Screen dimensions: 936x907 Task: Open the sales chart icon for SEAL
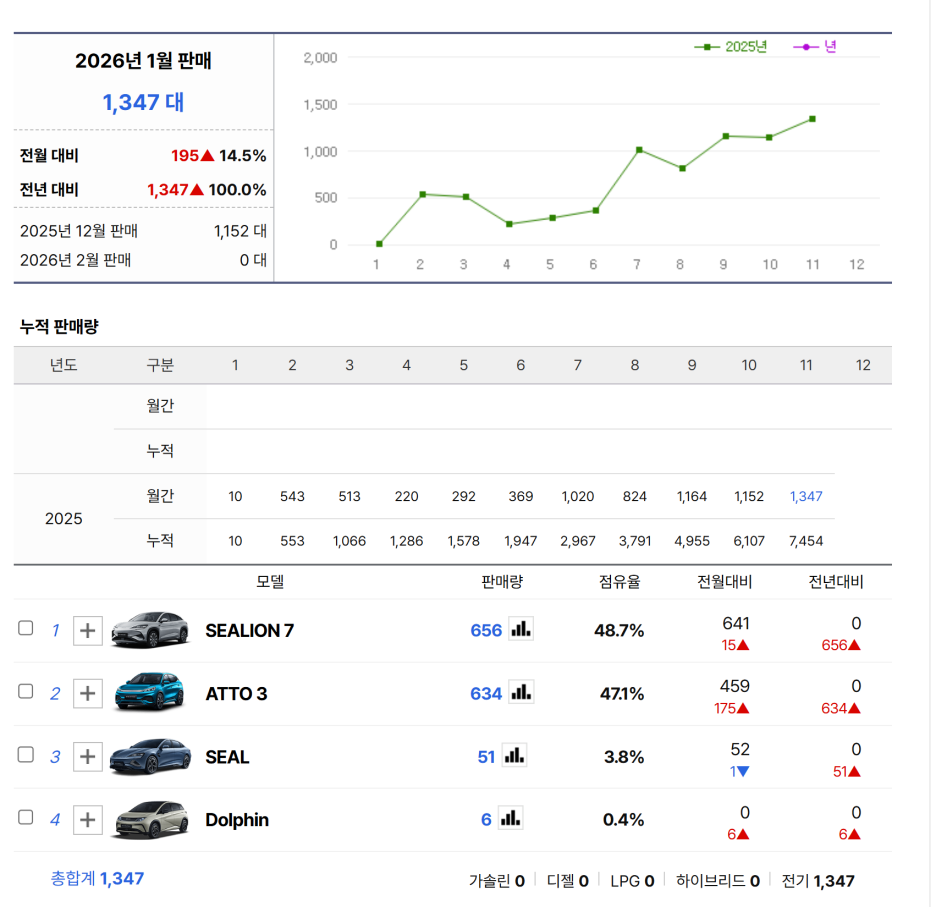(x=514, y=755)
